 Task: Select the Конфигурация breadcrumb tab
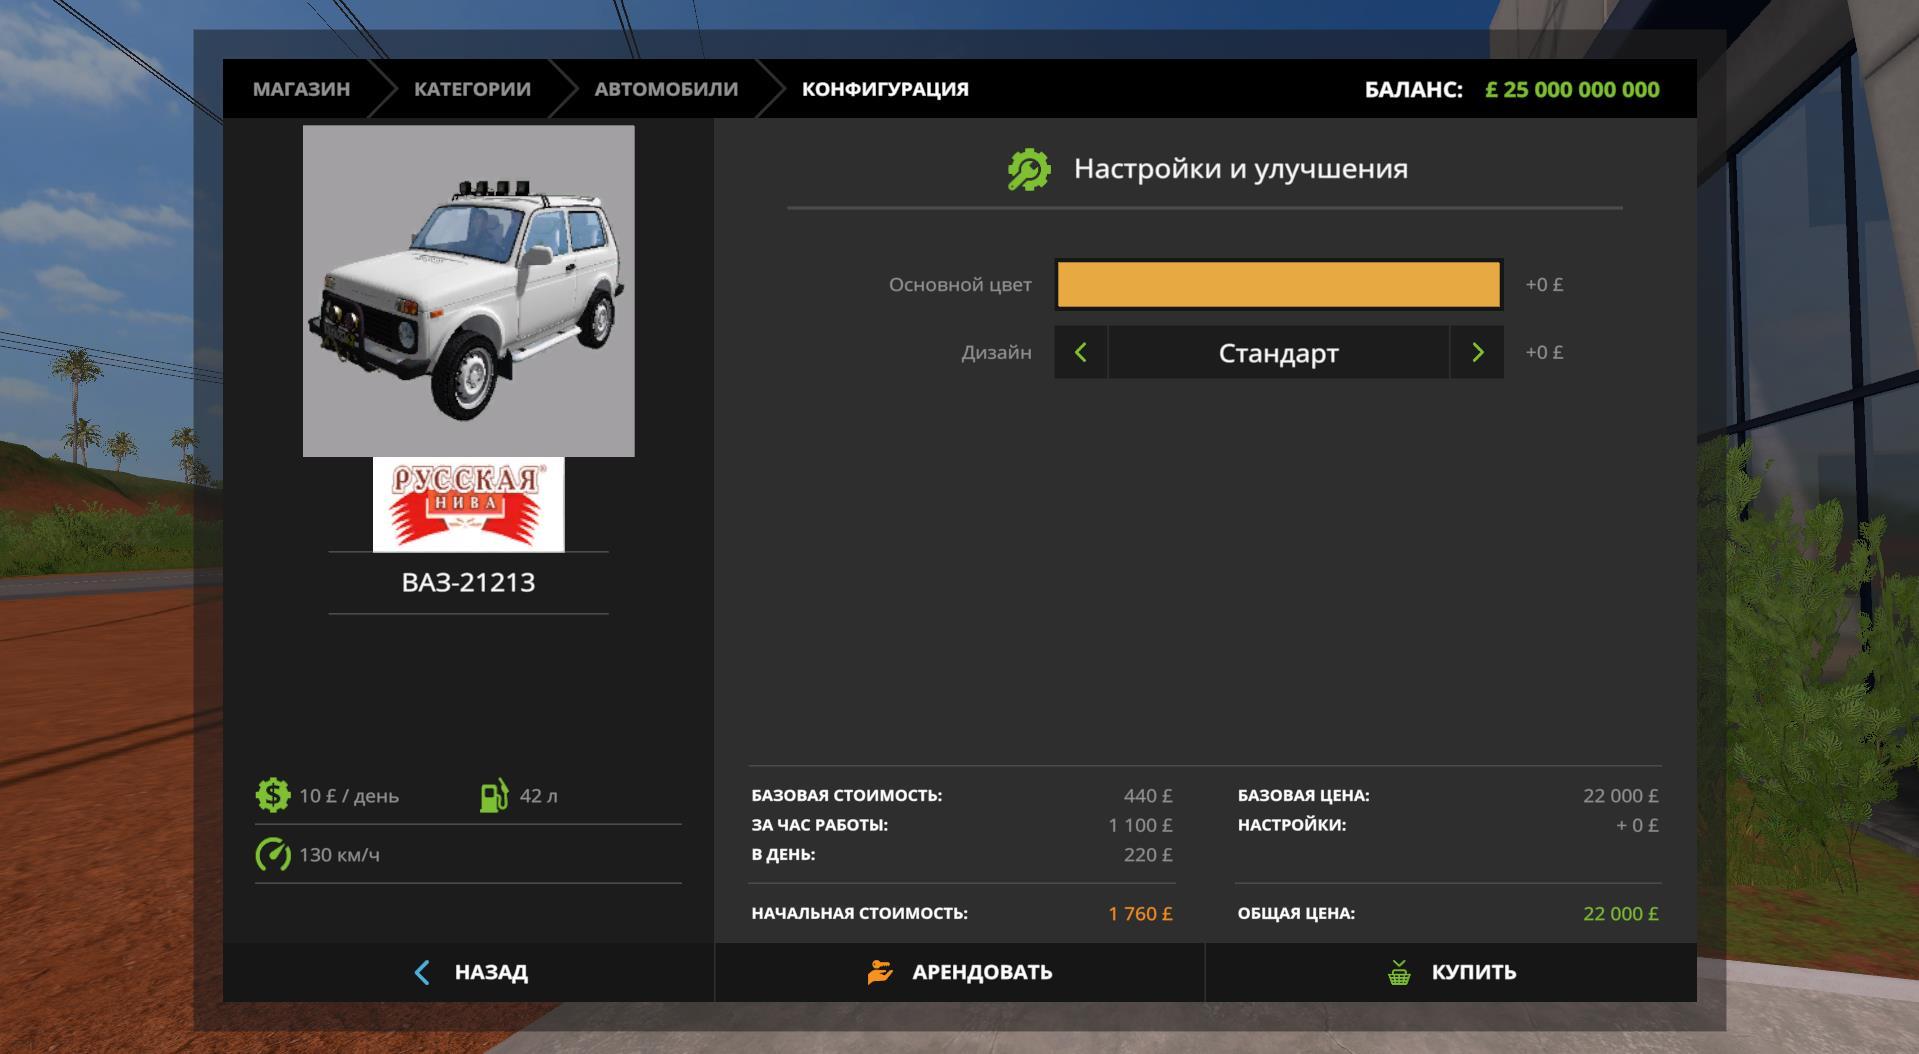pyautogui.click(x=885, y=89)
